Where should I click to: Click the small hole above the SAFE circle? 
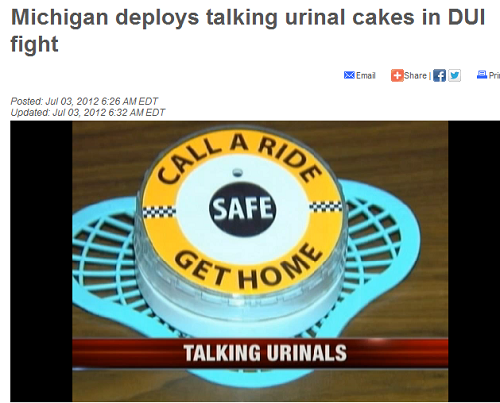(238, 172)
